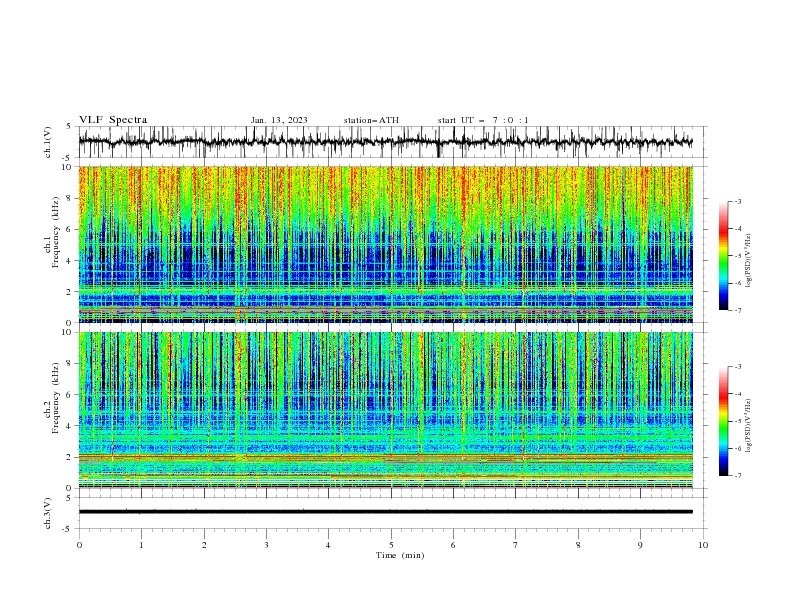
Task: Click the "5" volt tick of ch.3(V) axis
Action: [x=70, y=498]
